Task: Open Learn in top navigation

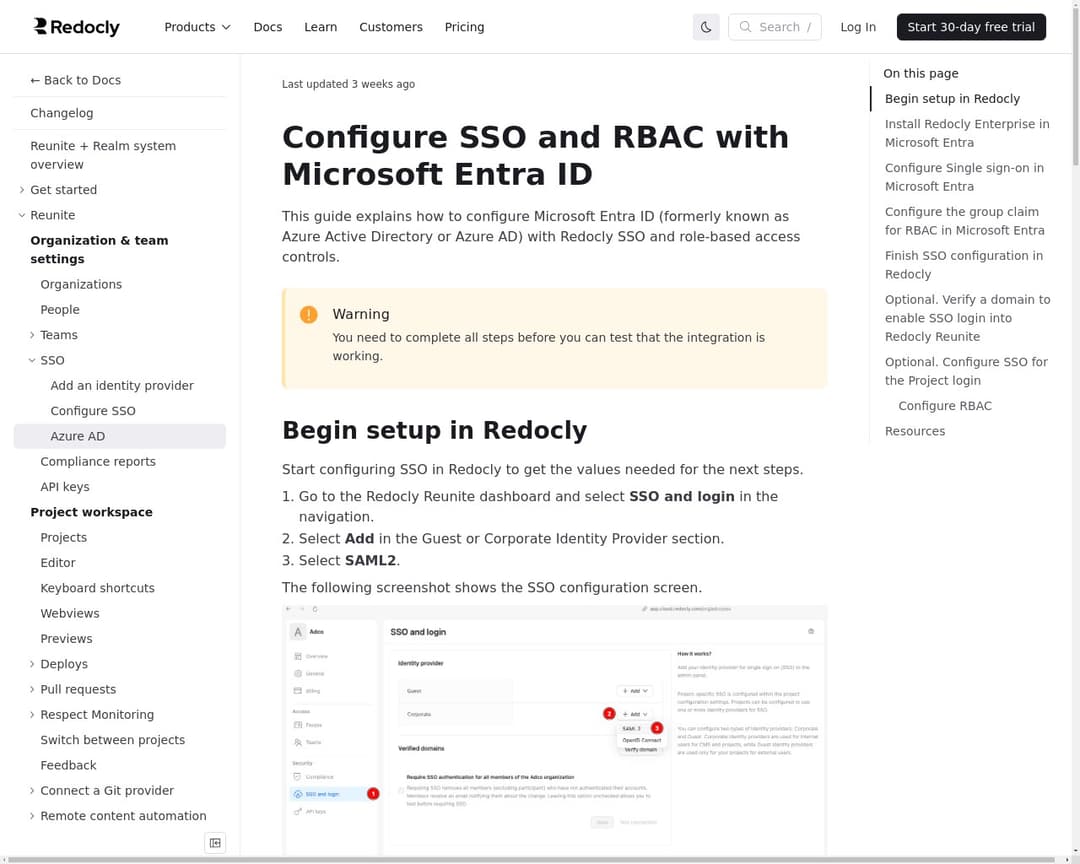Action: 320,27
